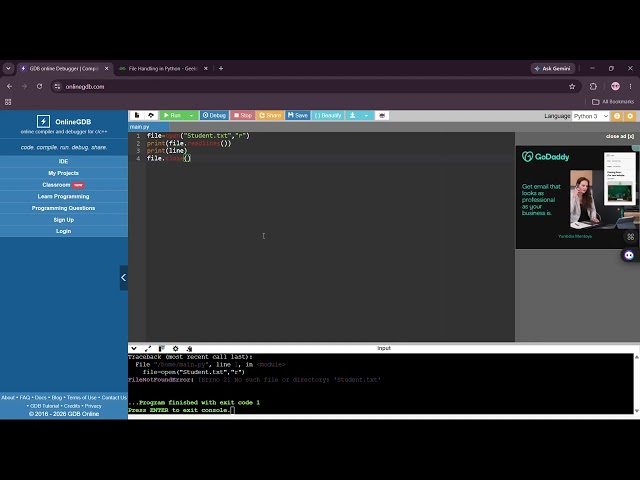Screen dimensions: 640x480
Task: Download the code with download icon
Action: (x=352, y=116)
